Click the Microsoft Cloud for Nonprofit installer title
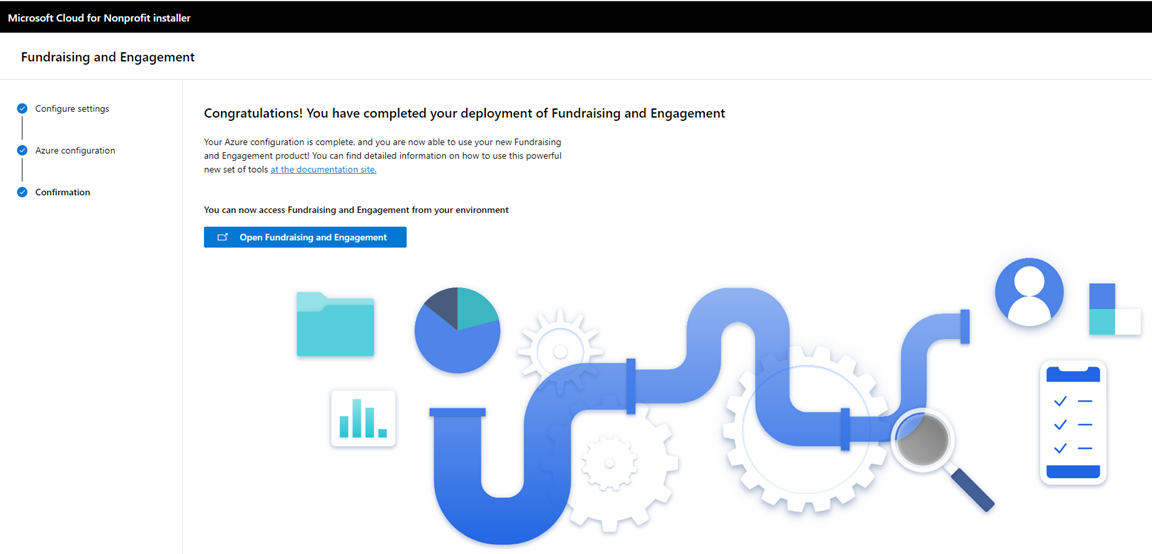 (x=99, y=18)
